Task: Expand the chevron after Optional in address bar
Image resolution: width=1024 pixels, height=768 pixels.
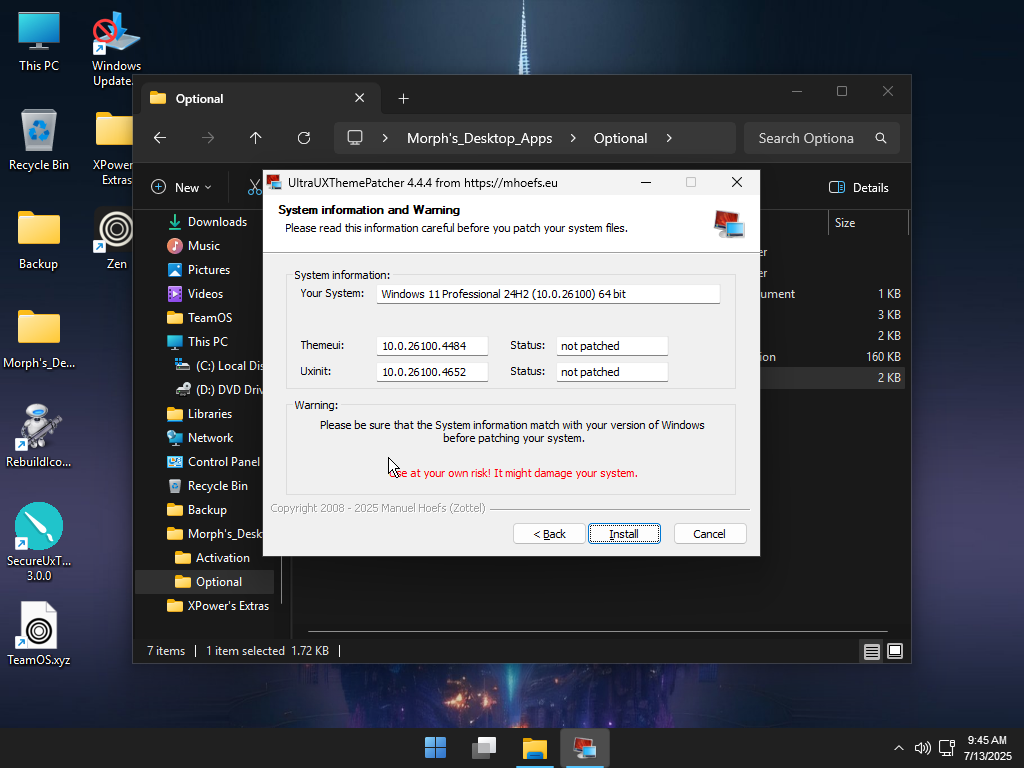Action: point(669,138)
